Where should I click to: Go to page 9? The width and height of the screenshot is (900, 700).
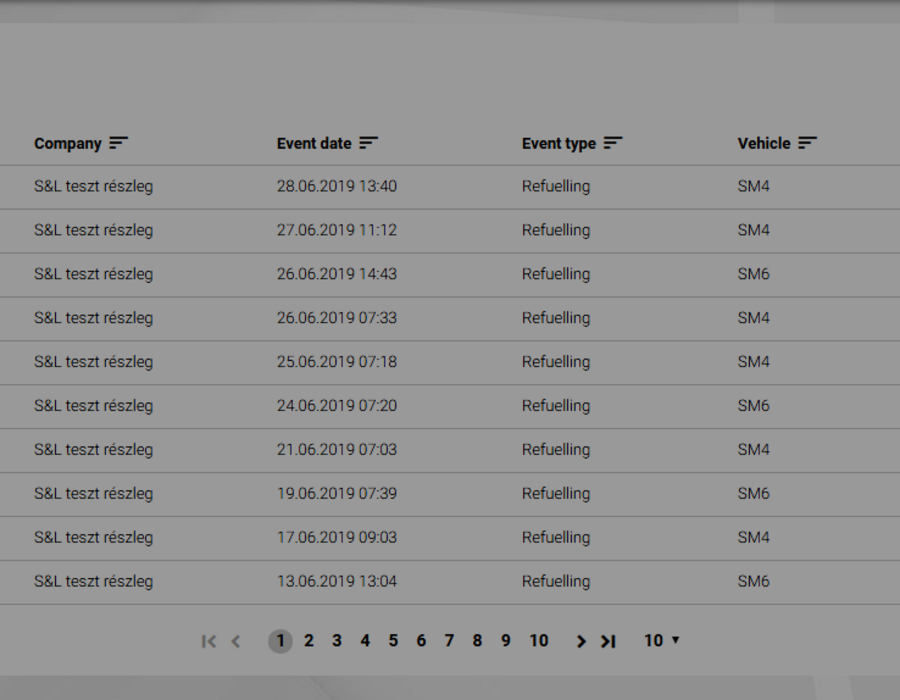pyautogui.click(x=505, y=640)
